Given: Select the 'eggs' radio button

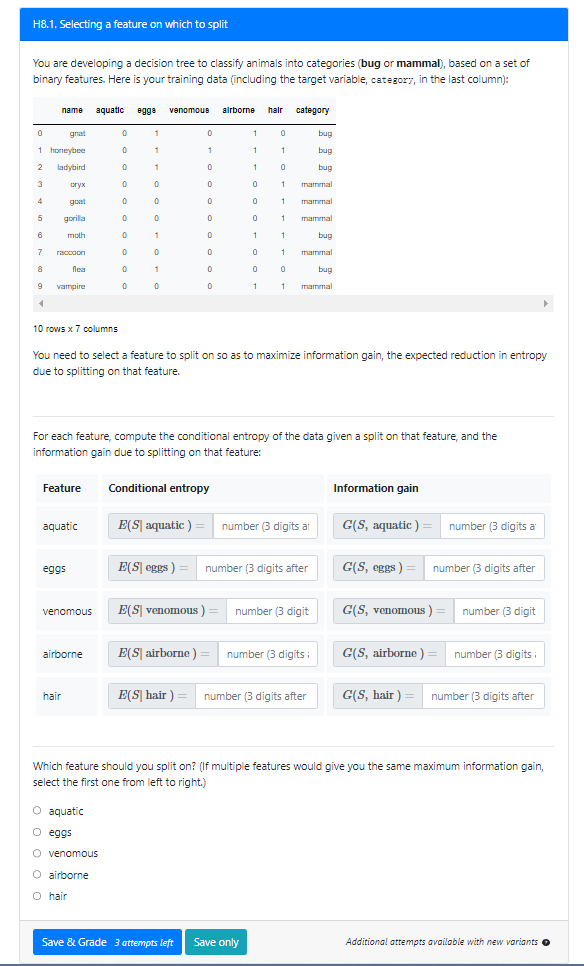Looking at the screenshot, I should click(x=35, y=832).
